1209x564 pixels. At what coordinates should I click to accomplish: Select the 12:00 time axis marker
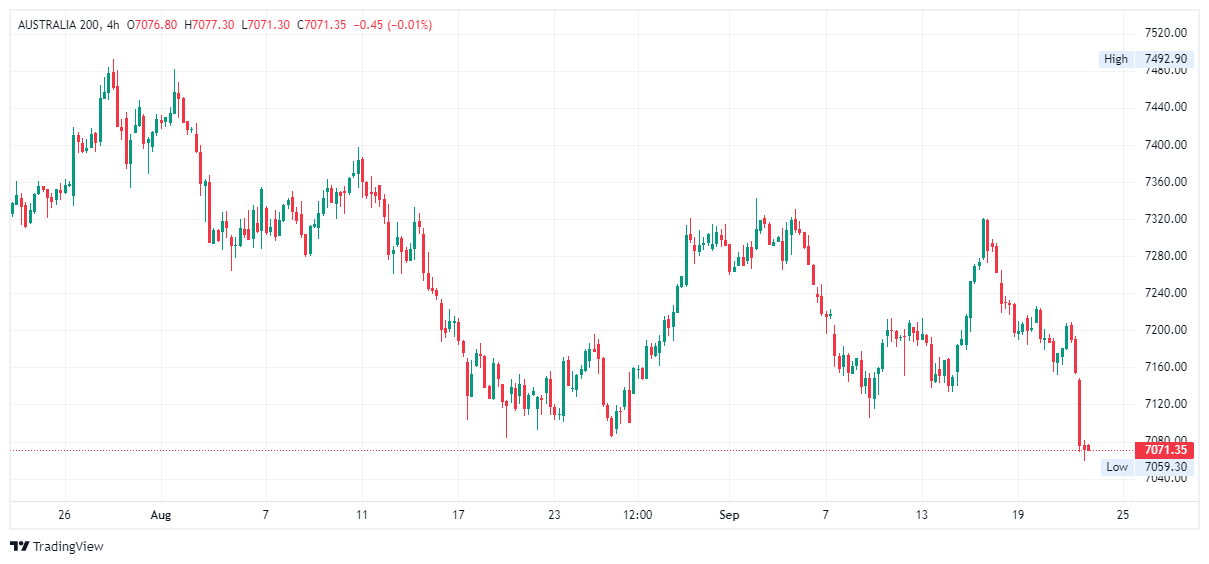(637, 515)
